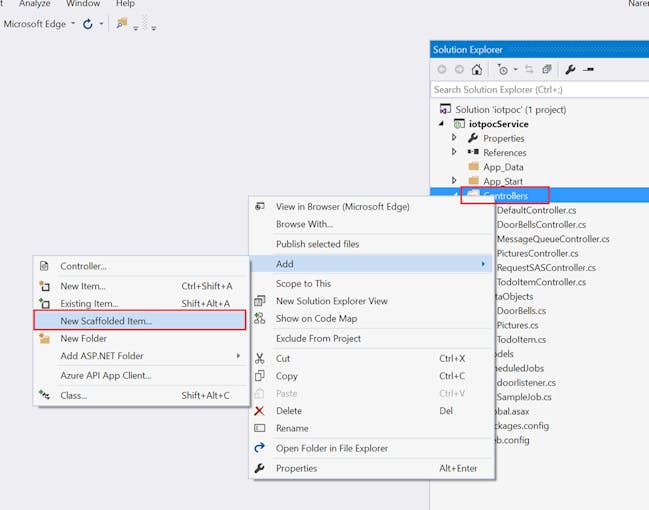Choose Scope to This
This screenshot has height=510, width=649.
pyautogui.click(x=371, y=284)
